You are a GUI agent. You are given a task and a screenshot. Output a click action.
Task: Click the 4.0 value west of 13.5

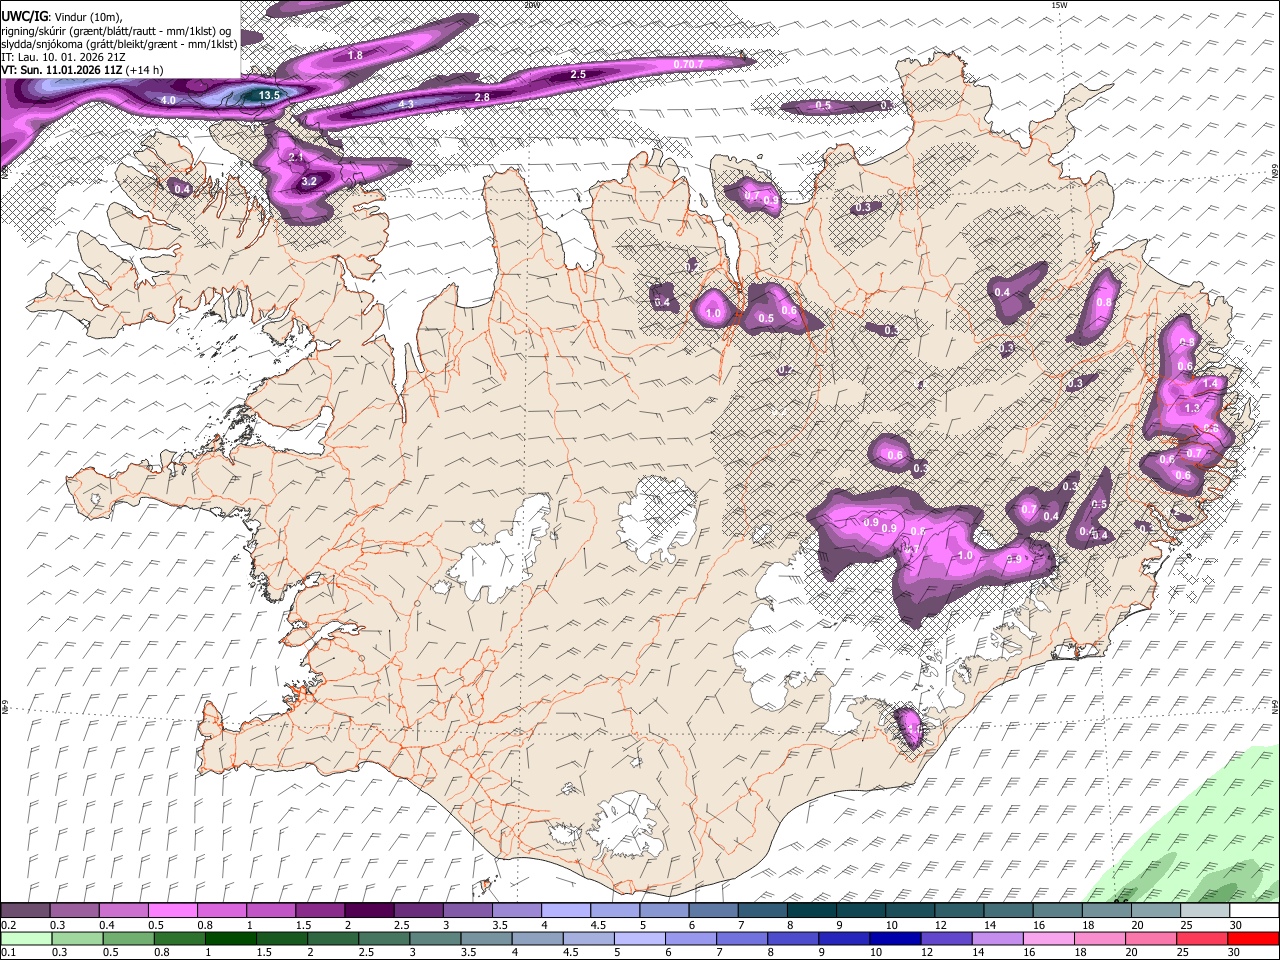[168, 100]
